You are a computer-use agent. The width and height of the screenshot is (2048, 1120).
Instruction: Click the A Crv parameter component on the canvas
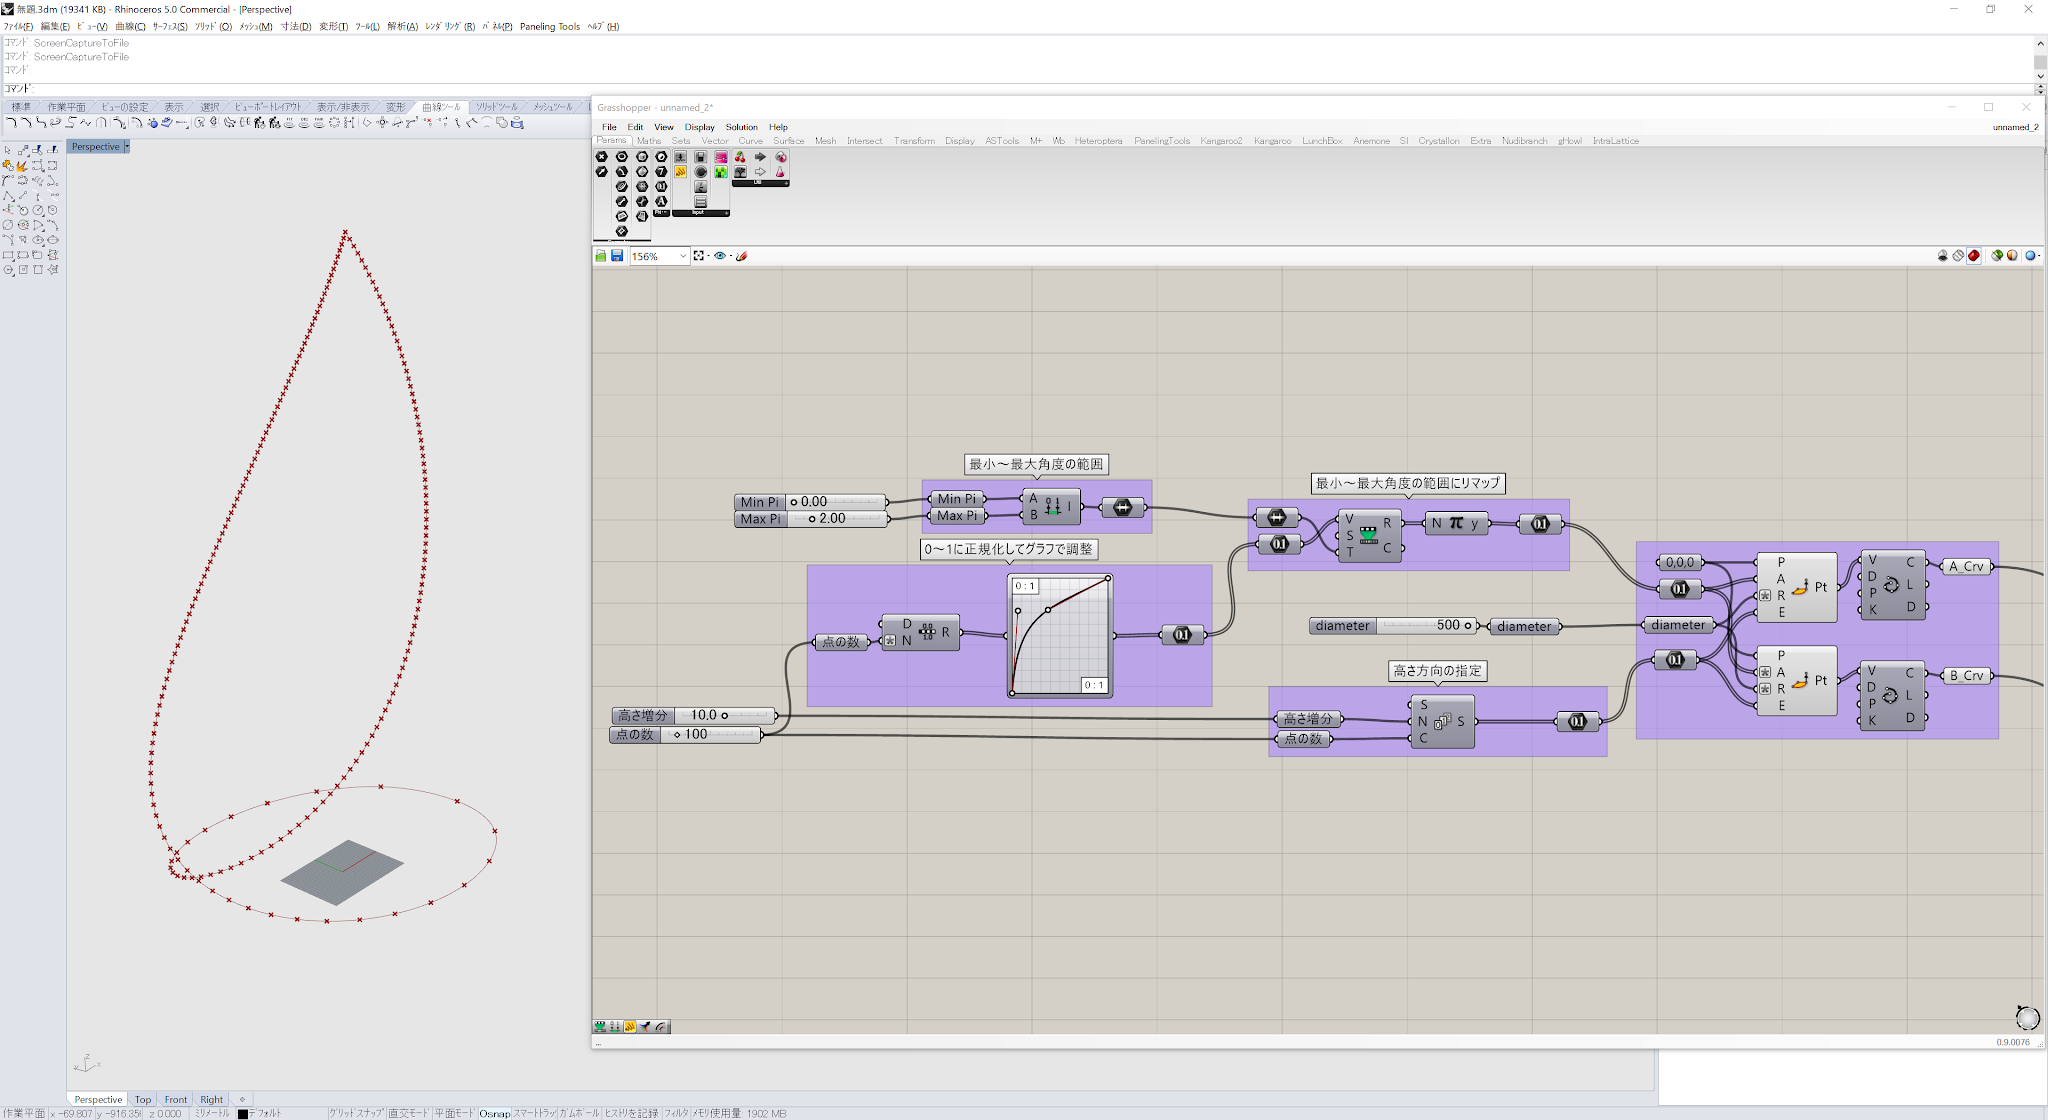[1966, 566]
